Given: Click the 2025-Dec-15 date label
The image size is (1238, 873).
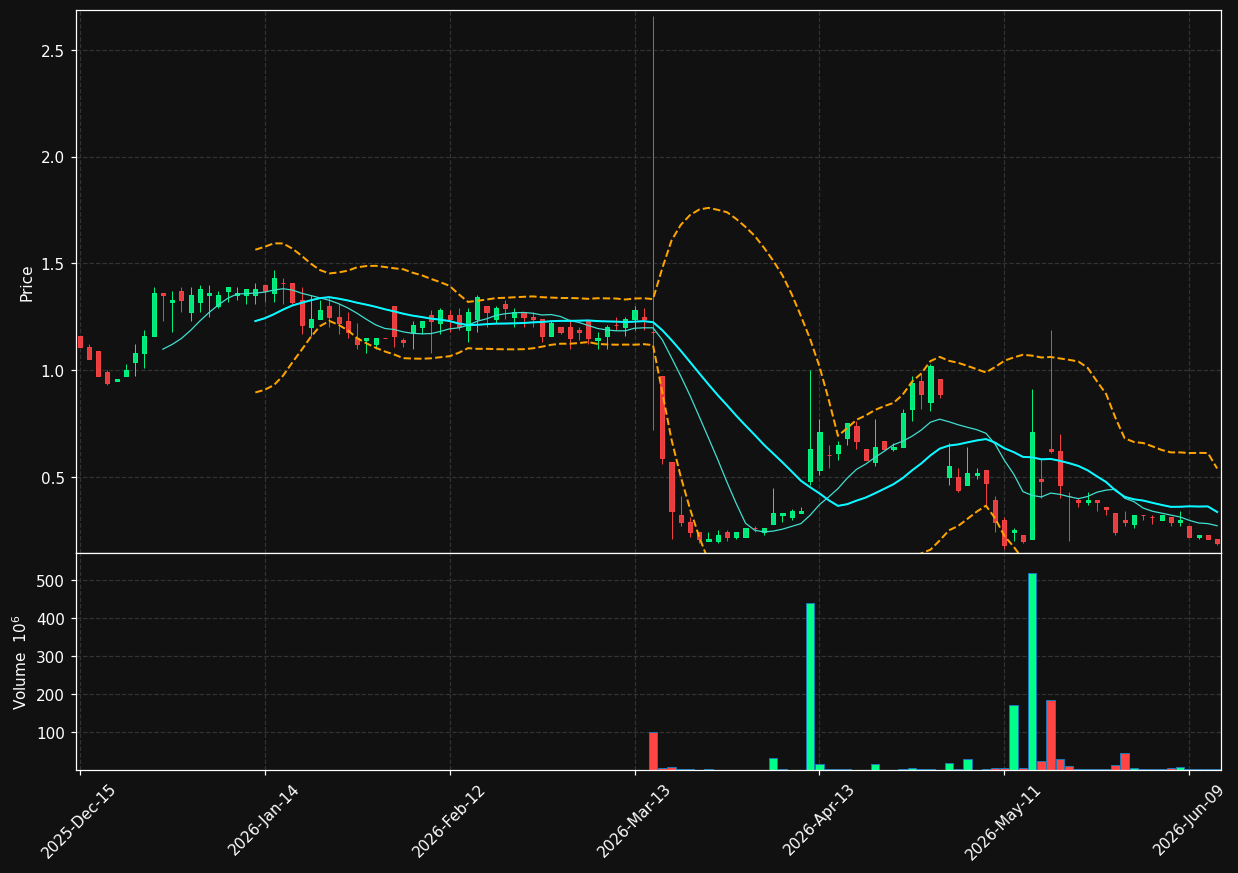Looking at the screenshot, I should click(x=78, y=821).
